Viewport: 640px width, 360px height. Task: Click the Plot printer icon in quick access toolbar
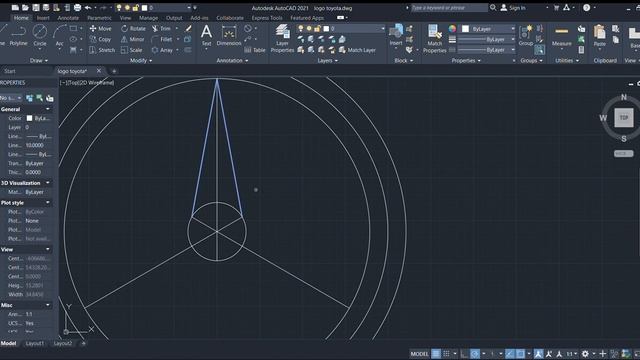[77, 7]
